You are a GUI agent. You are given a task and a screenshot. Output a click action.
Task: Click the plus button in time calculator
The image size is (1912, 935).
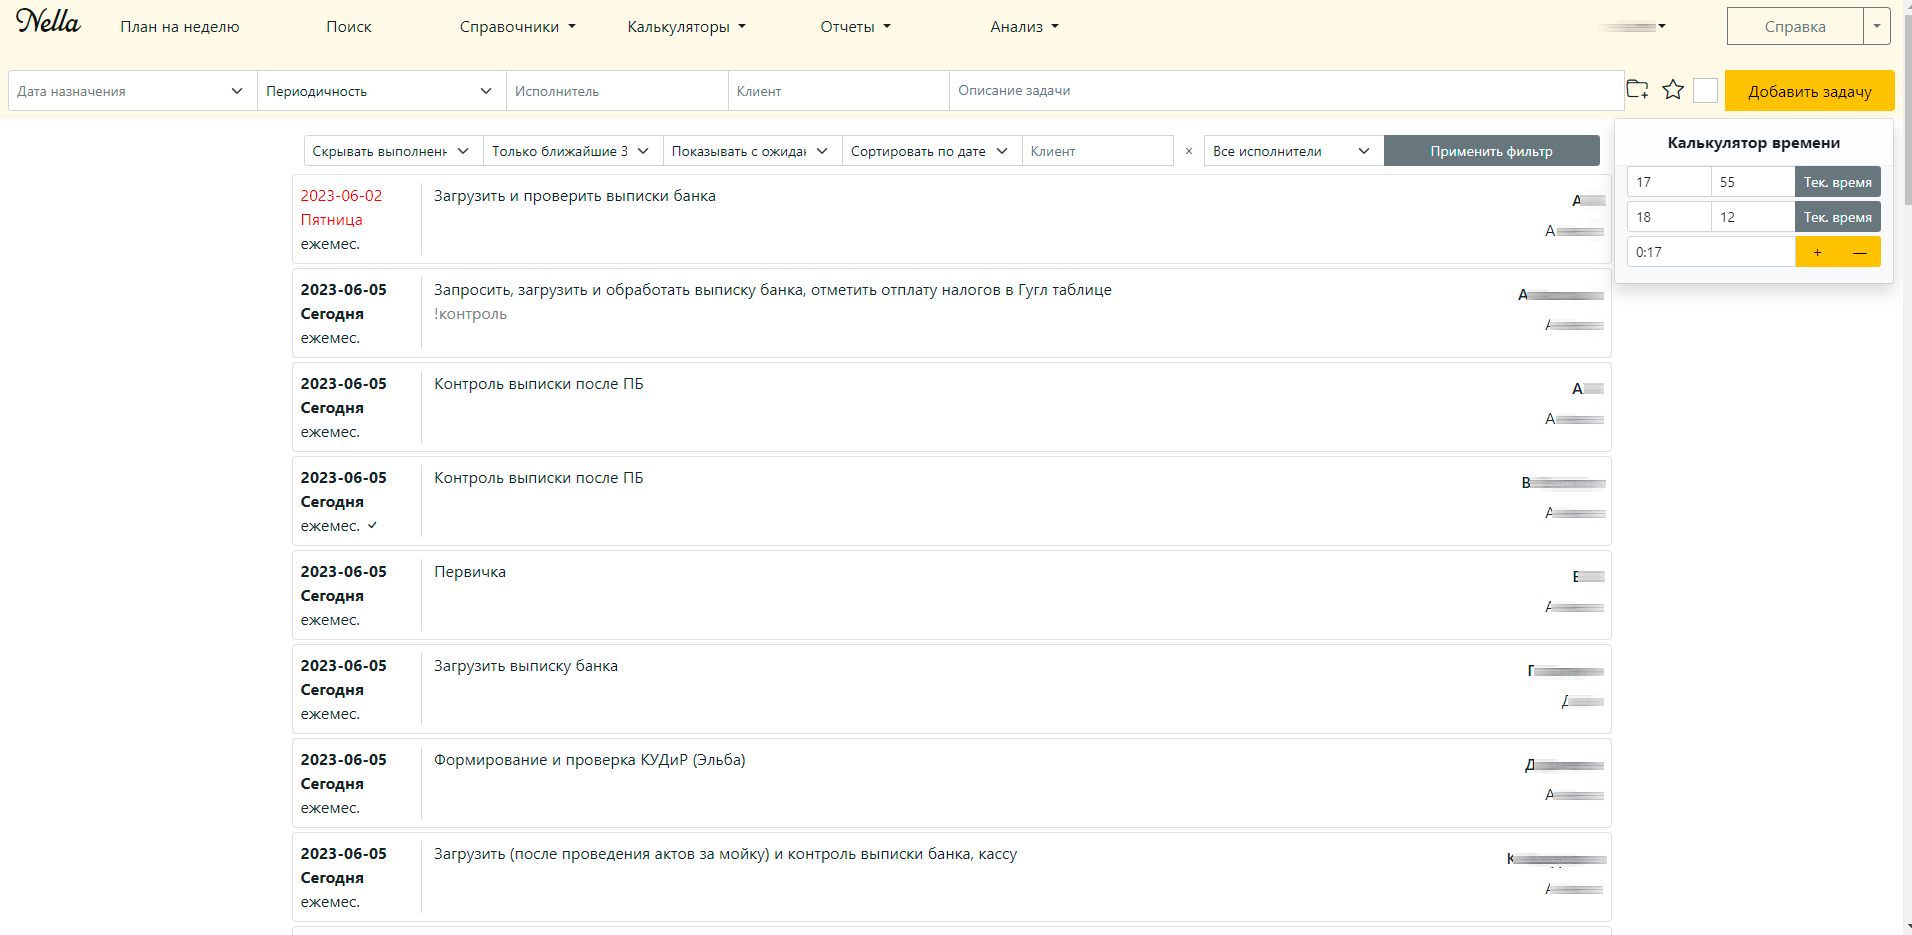1817,252
